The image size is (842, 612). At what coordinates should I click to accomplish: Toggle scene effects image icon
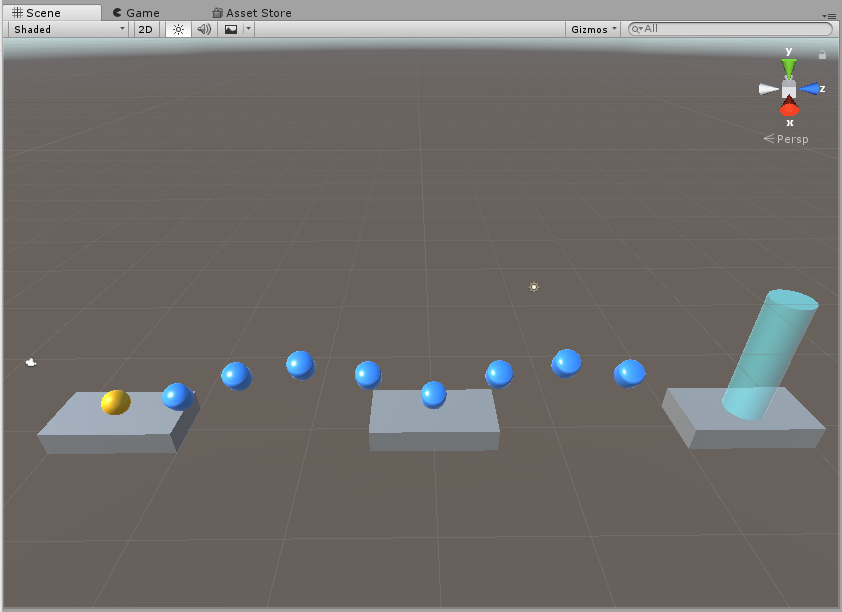click(x=231, y=30)
